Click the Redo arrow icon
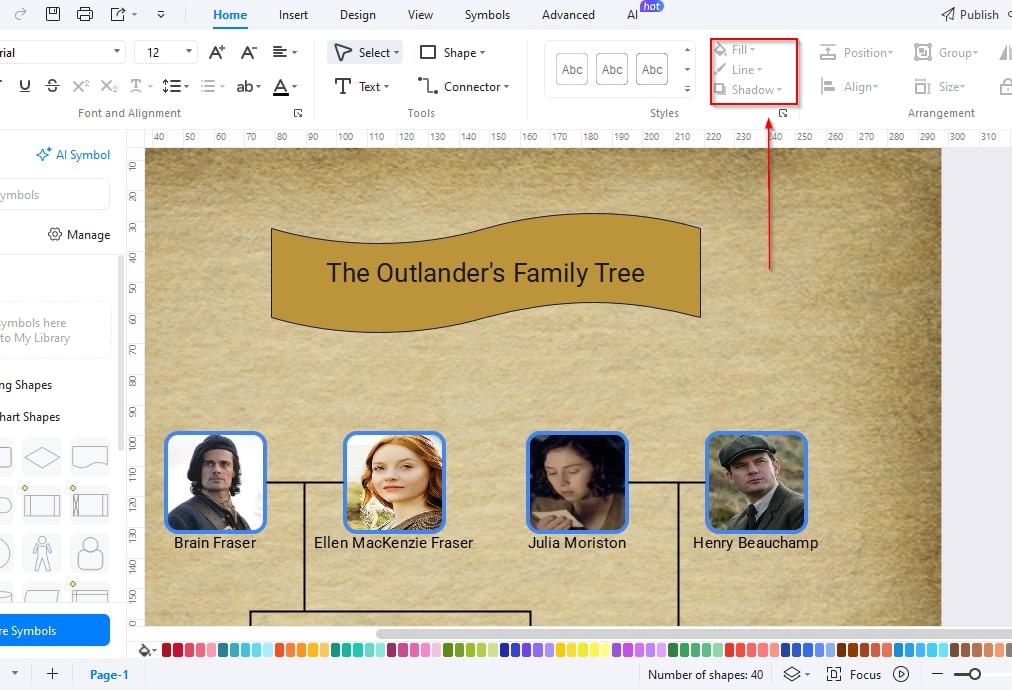The width and height of the screenshot is (1012, 690). tap(20, 14)
